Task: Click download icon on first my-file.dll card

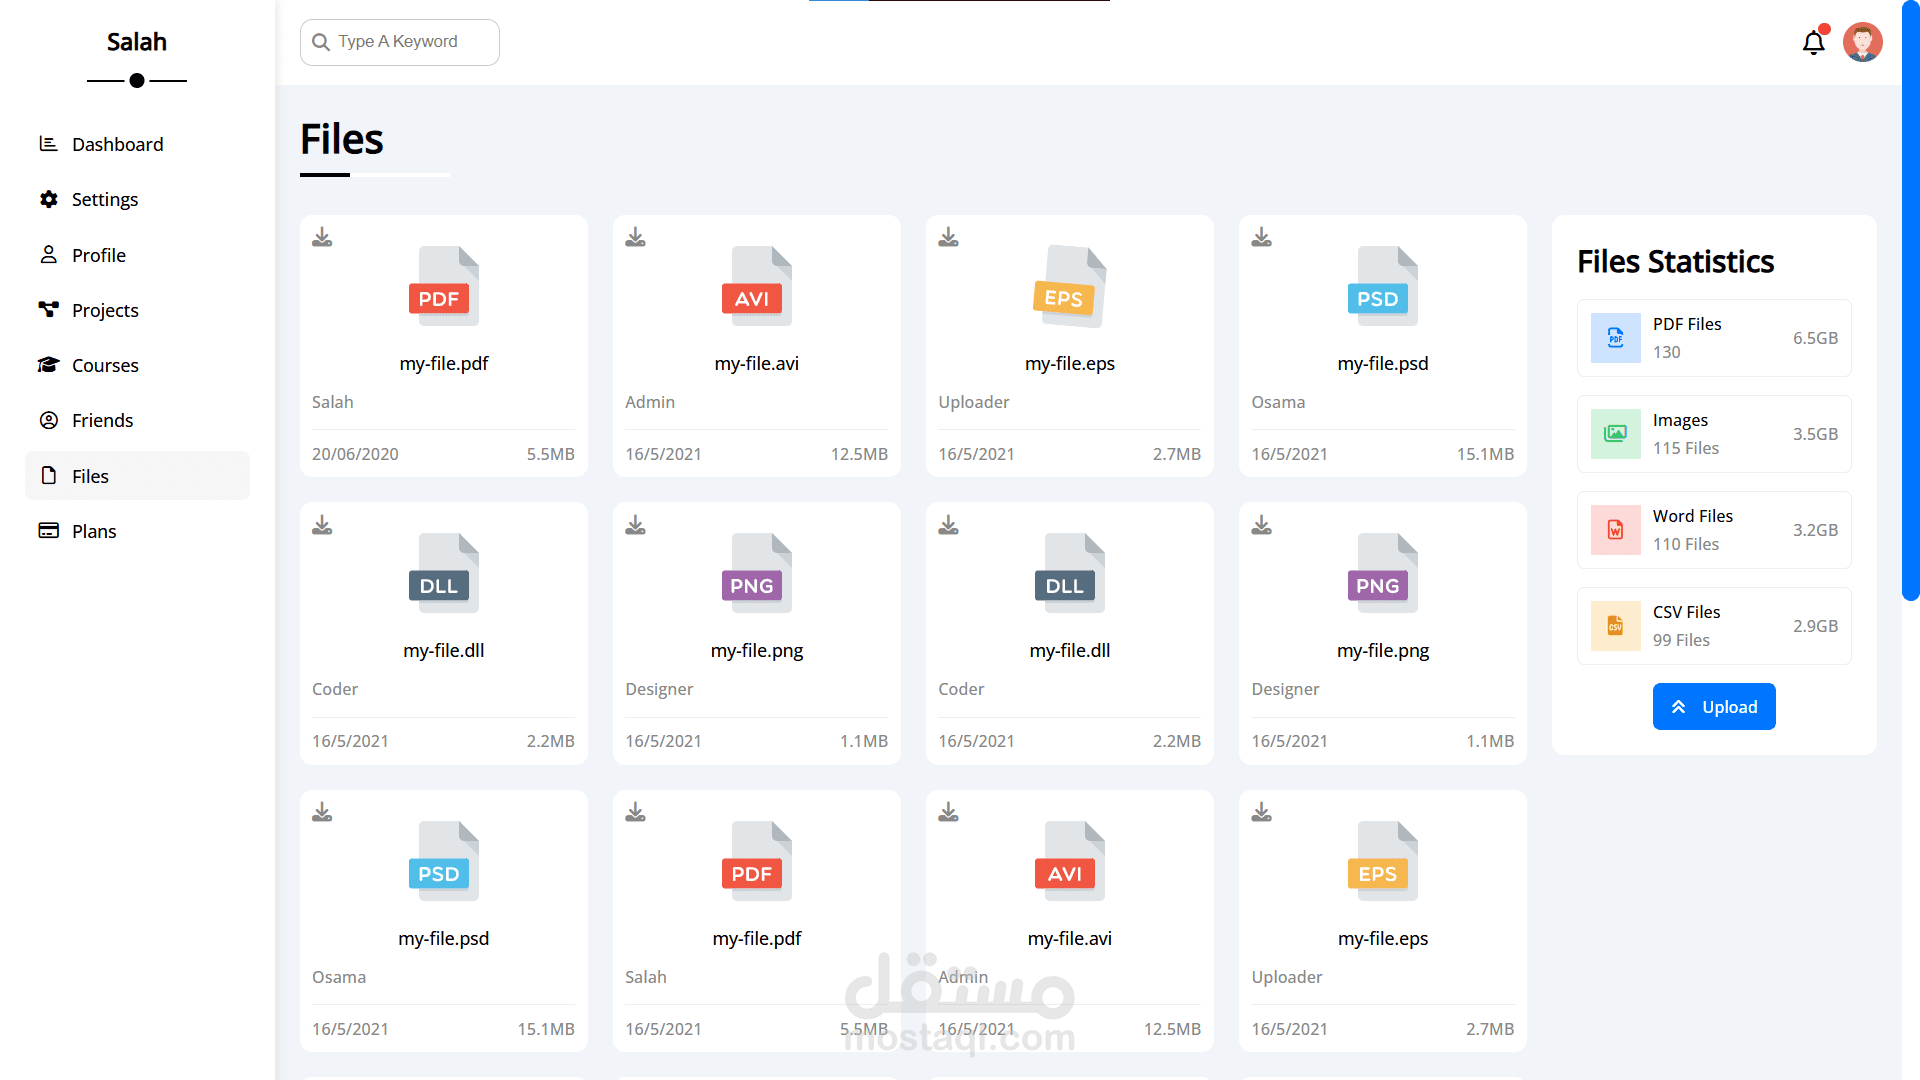Action: [322, 525]
